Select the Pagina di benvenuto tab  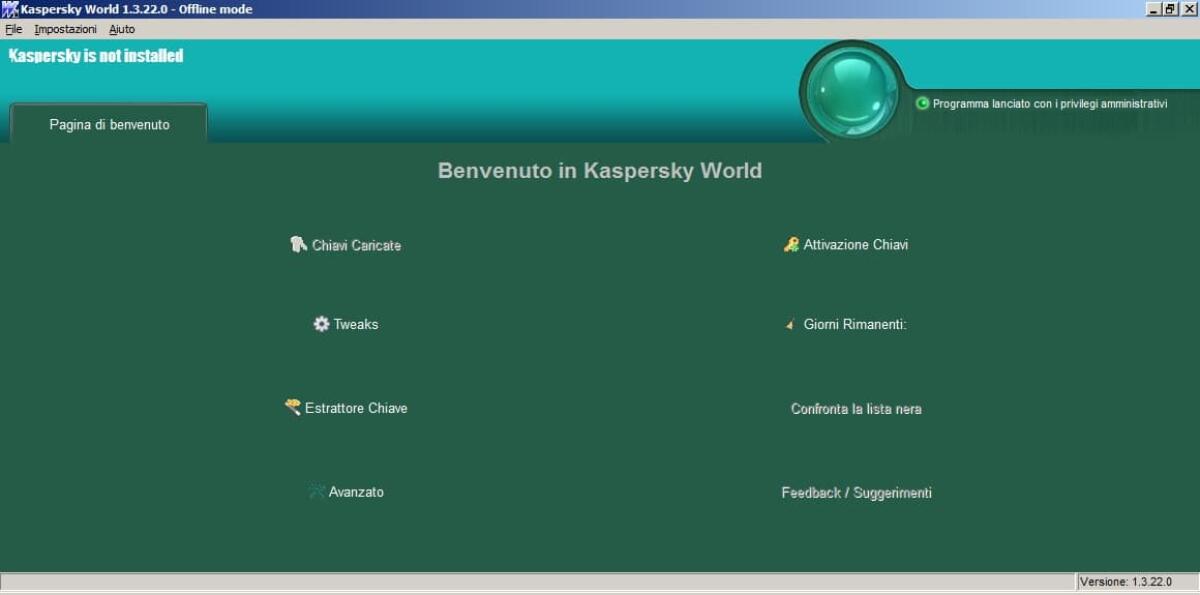(110, 124)
